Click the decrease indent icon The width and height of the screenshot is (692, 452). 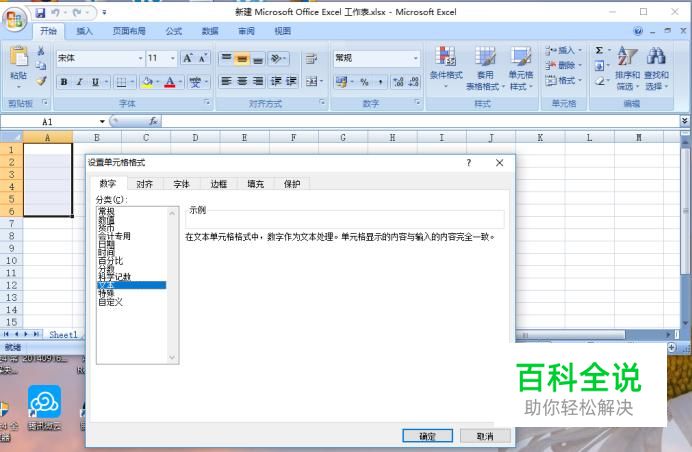pyautogui.click(x=276, y=81)
